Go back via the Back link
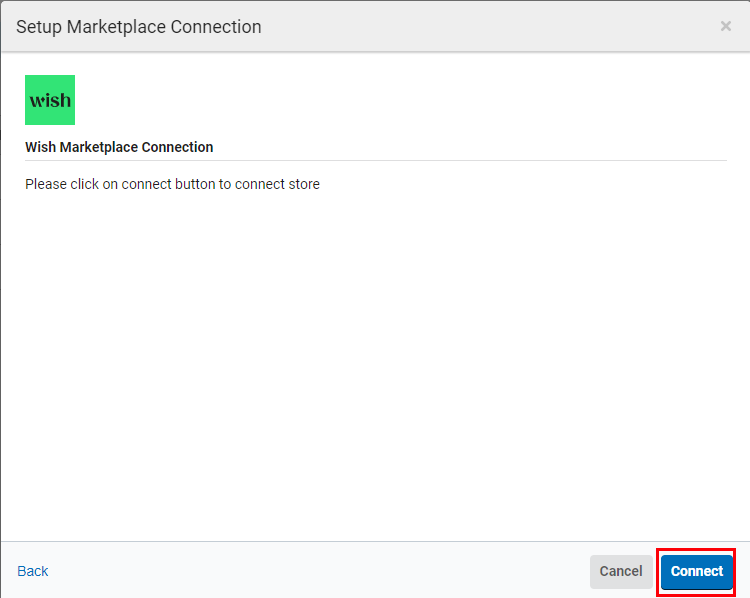 click(x=33, y=571)
